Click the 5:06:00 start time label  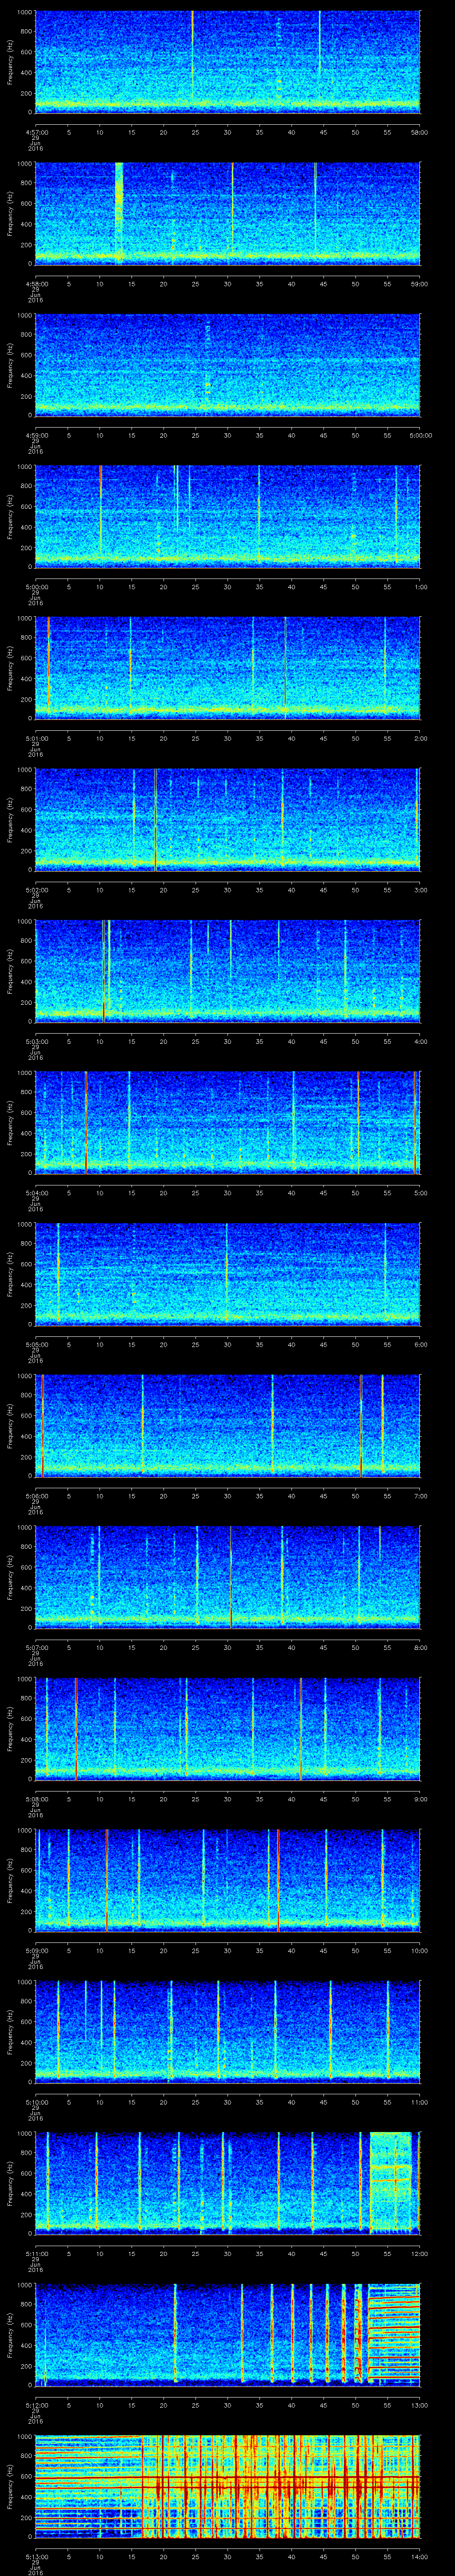point(37,1496)
